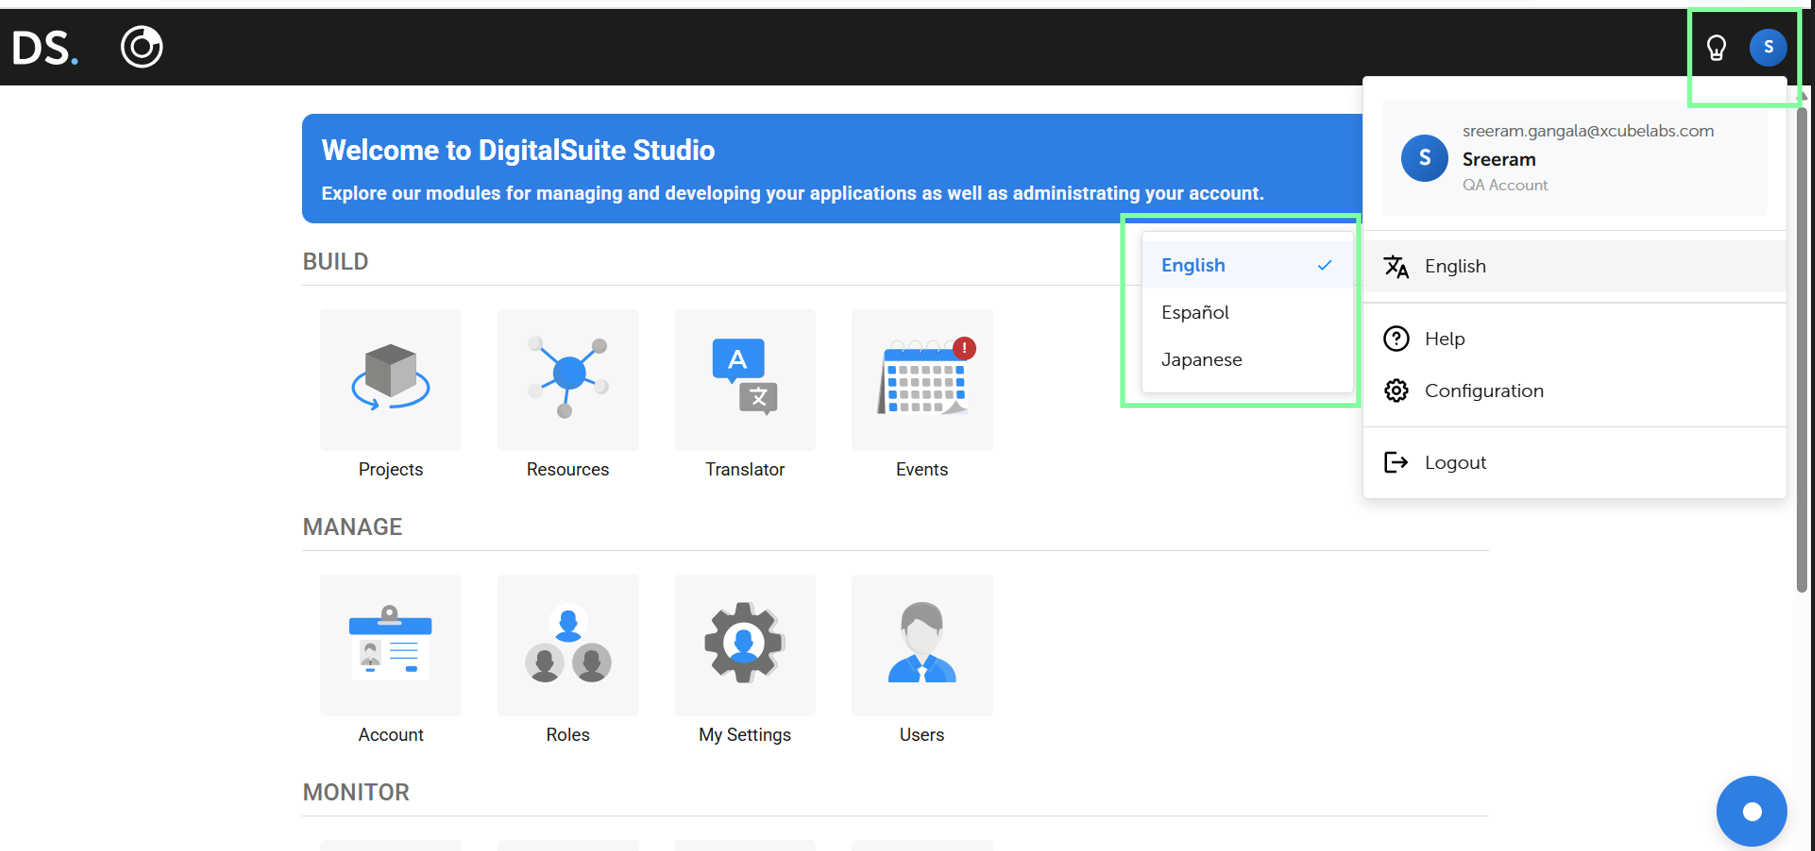Screen dimensions: 1815x851
Task: Click the circular icon beside DS logo
Action: (141, 47)
